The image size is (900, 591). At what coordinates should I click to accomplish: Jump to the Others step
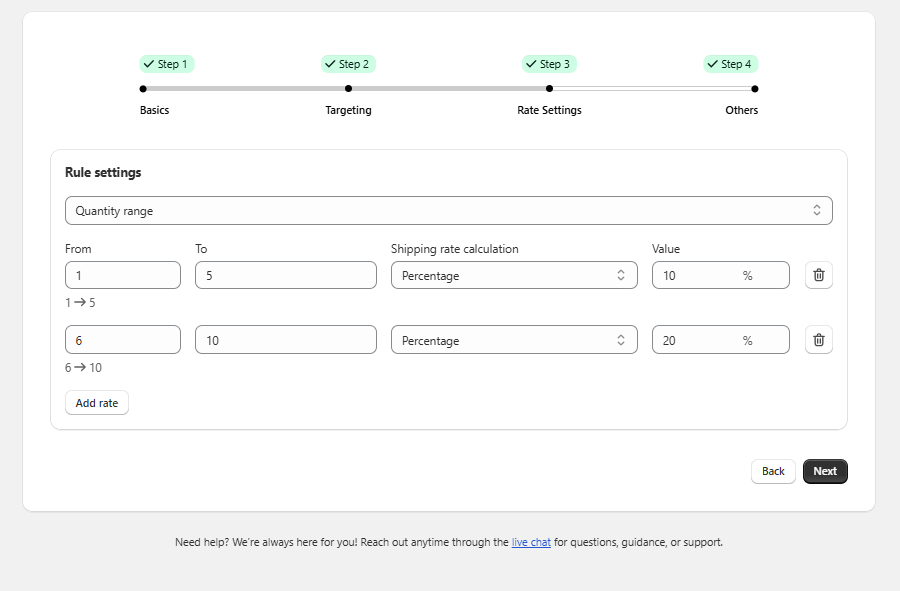tap(741, 110)
